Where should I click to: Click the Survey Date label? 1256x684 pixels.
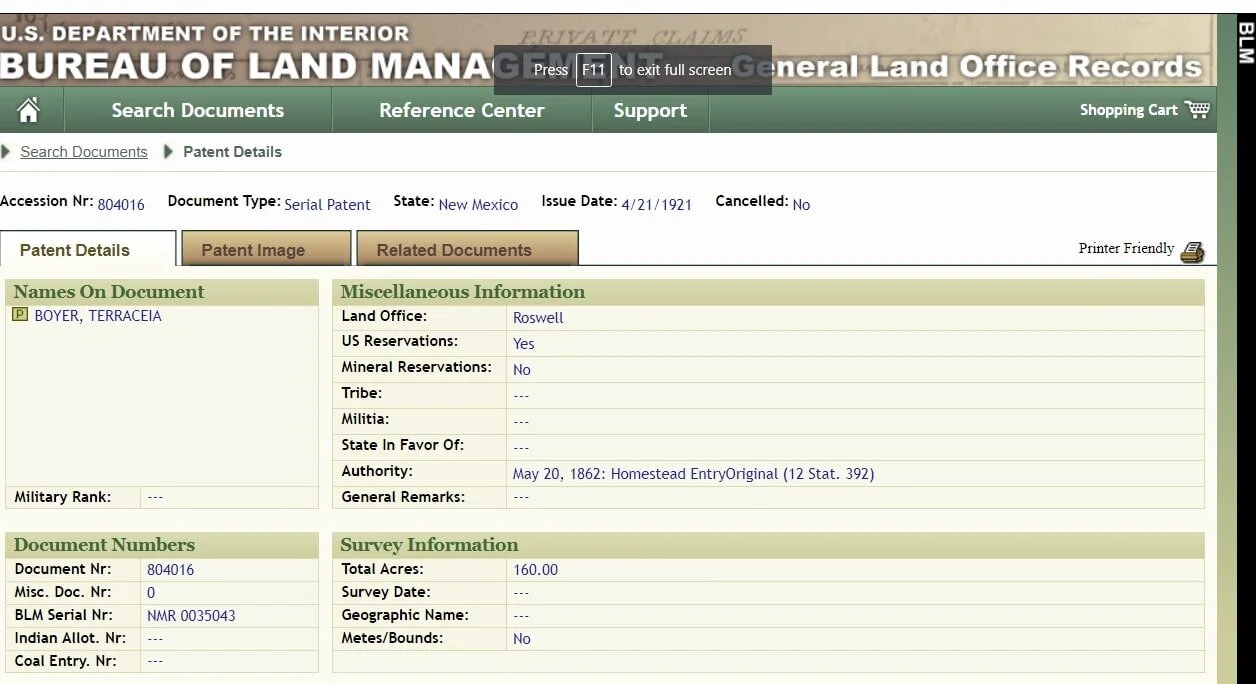tap(386, 592)
